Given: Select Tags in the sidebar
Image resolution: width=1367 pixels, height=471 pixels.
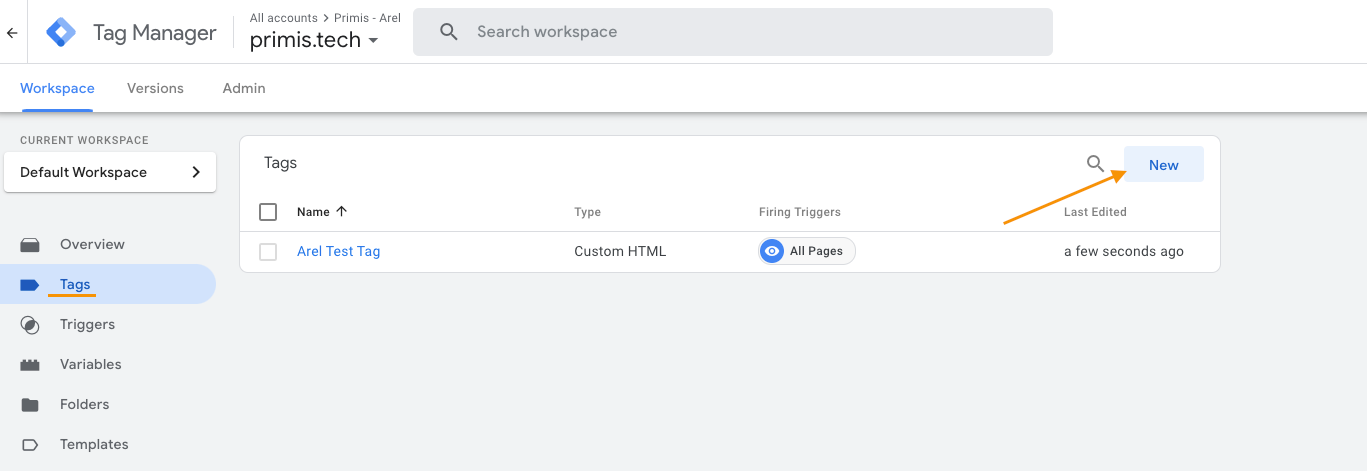Looking at the screenshot, I should [x=108, y=284].
